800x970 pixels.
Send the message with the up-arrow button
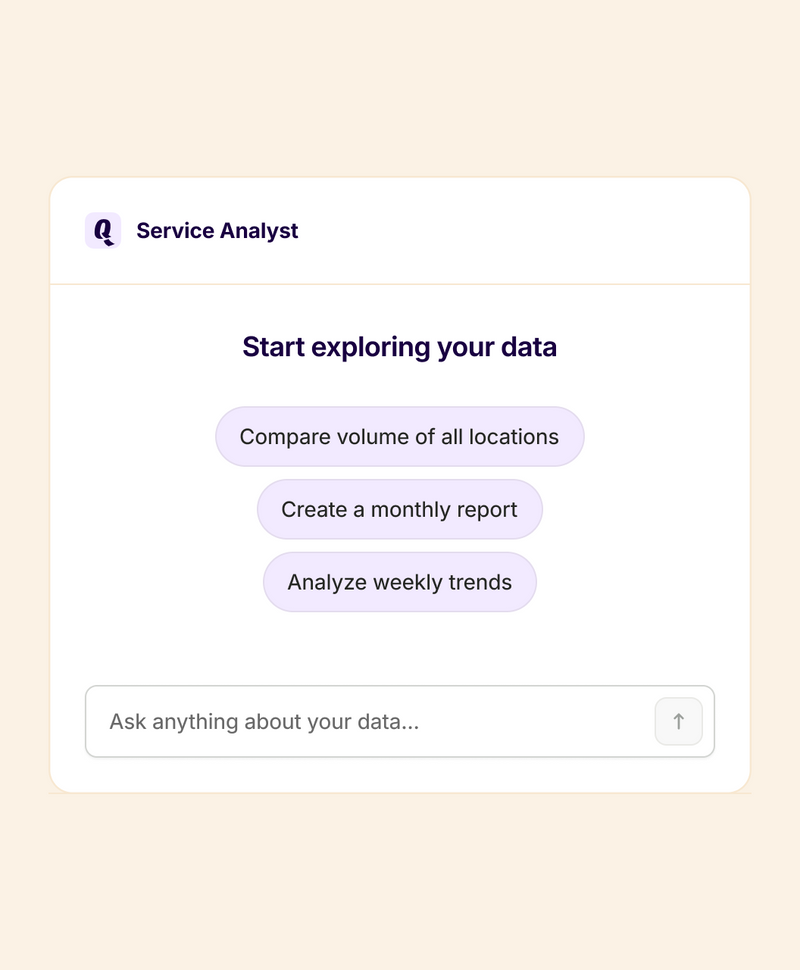[679, 721]
